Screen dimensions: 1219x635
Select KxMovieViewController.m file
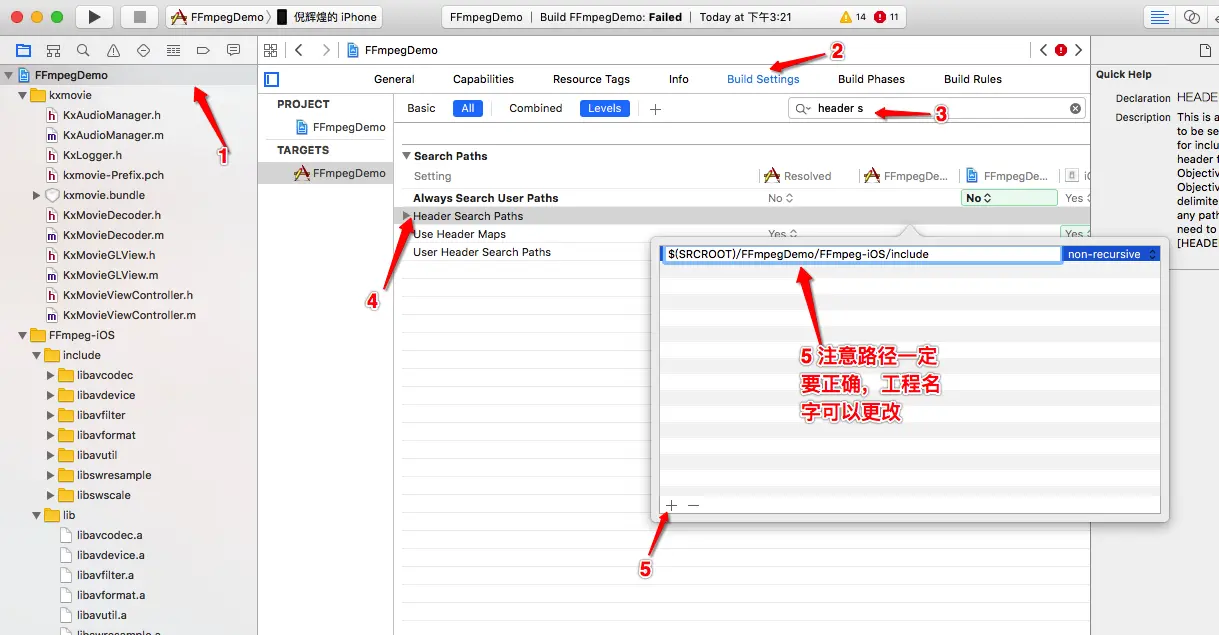click(129, 315)
